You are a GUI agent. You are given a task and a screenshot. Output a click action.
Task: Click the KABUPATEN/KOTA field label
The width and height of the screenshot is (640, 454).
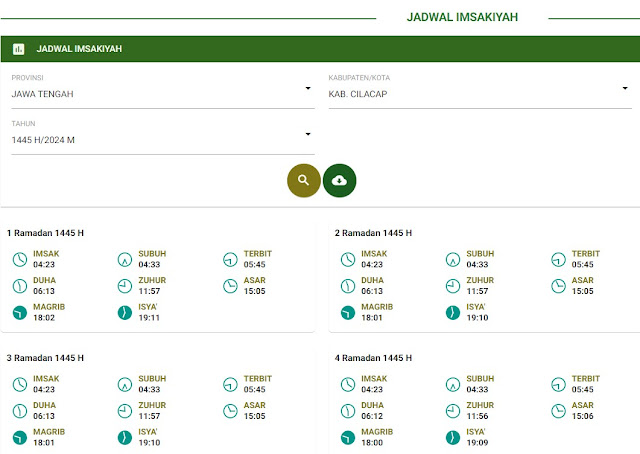click(x=359, y=78)
